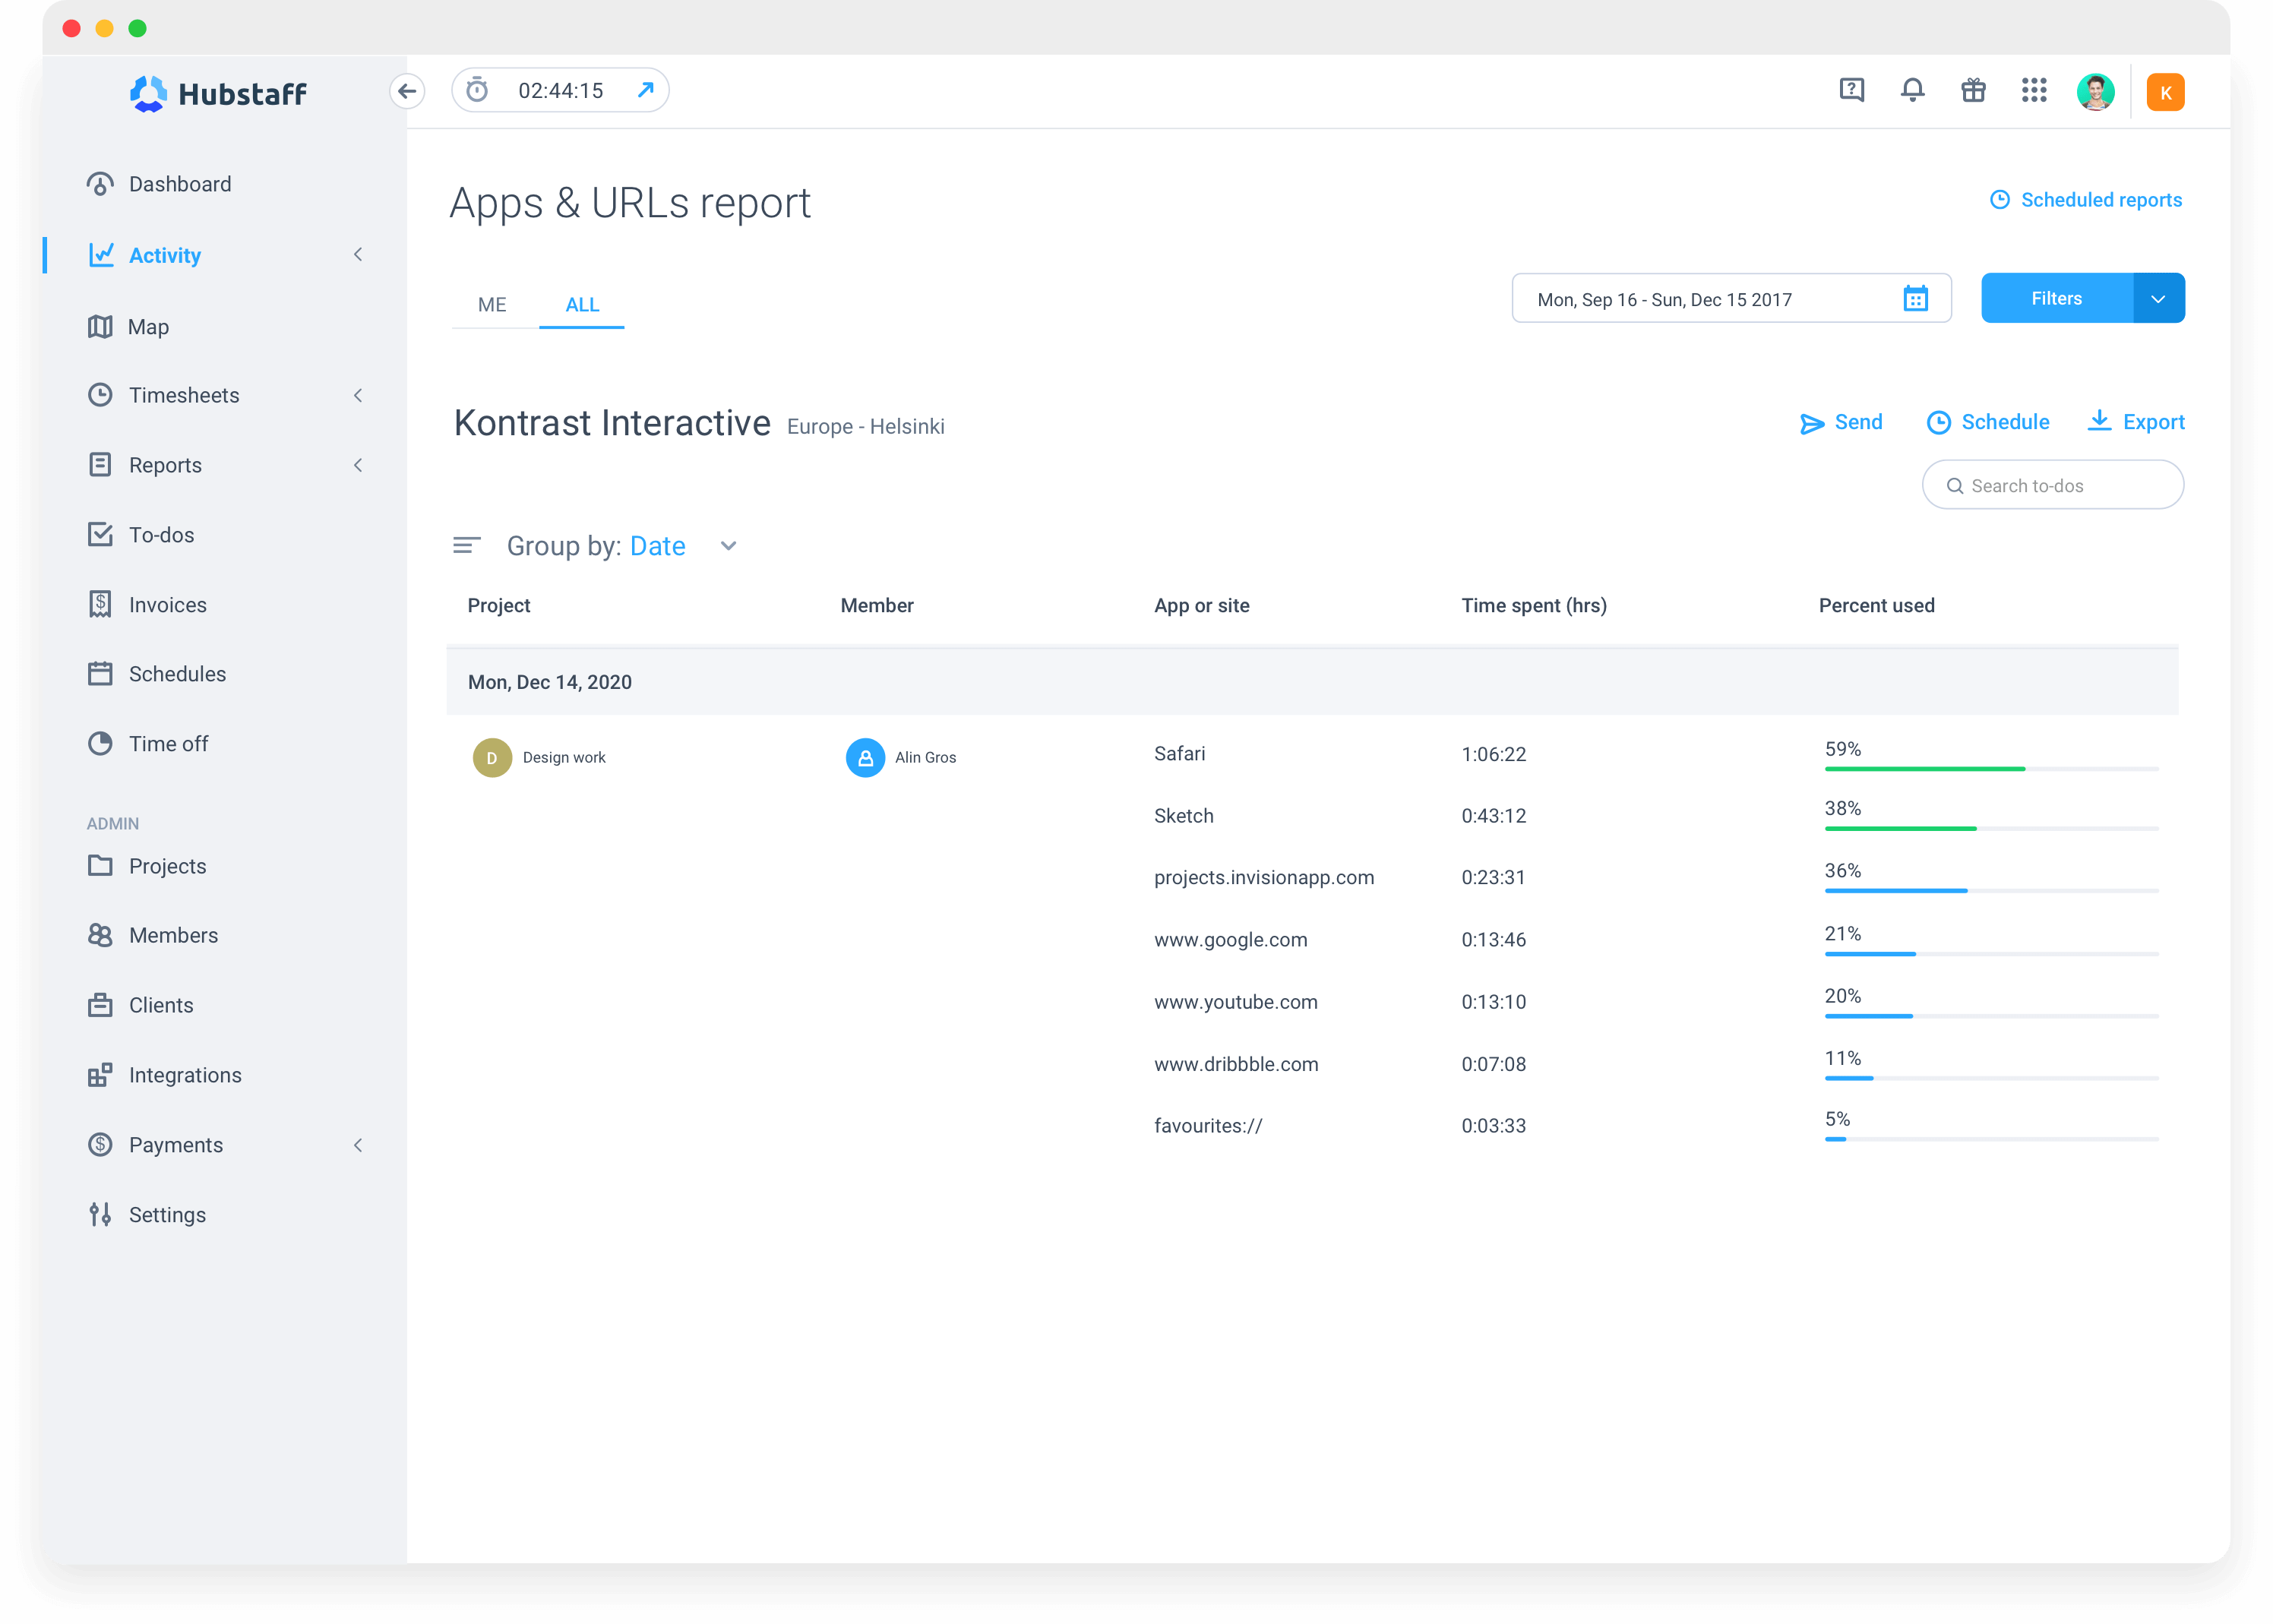Switch to the ME tab
Screen dimensions: 2273x1624
coord(492,304)
